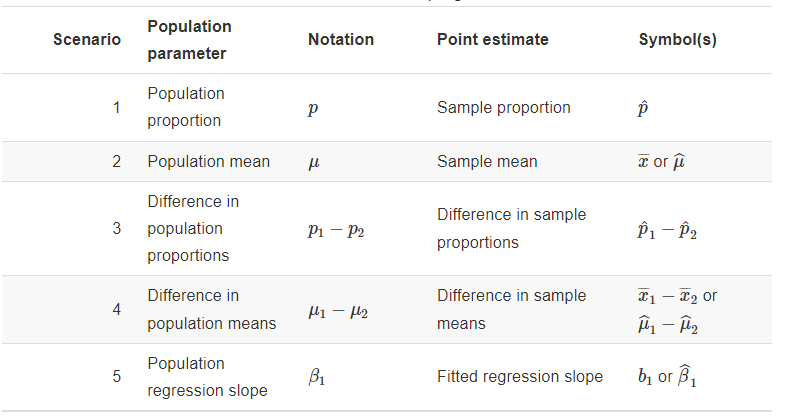
Task: Select the p-hat symbol in row 1
Action: [x=644, y=108]
